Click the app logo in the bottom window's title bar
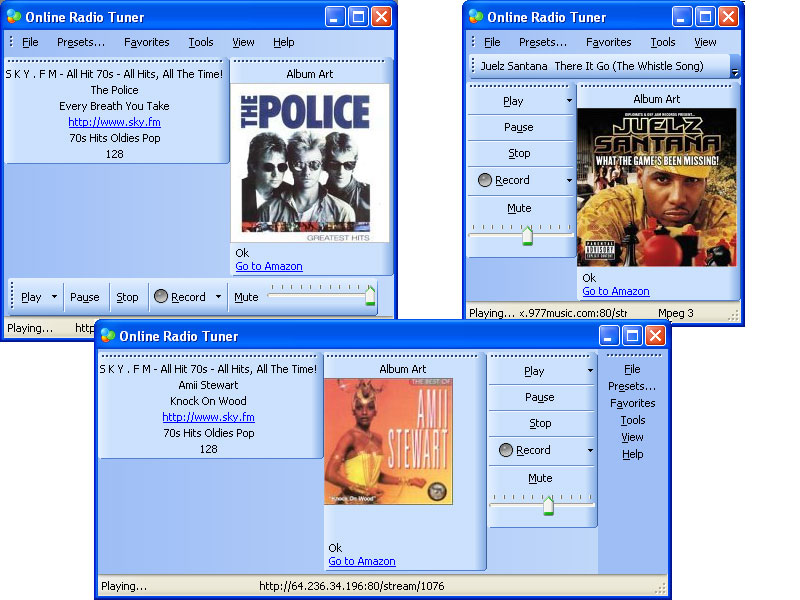 point(108,335)
